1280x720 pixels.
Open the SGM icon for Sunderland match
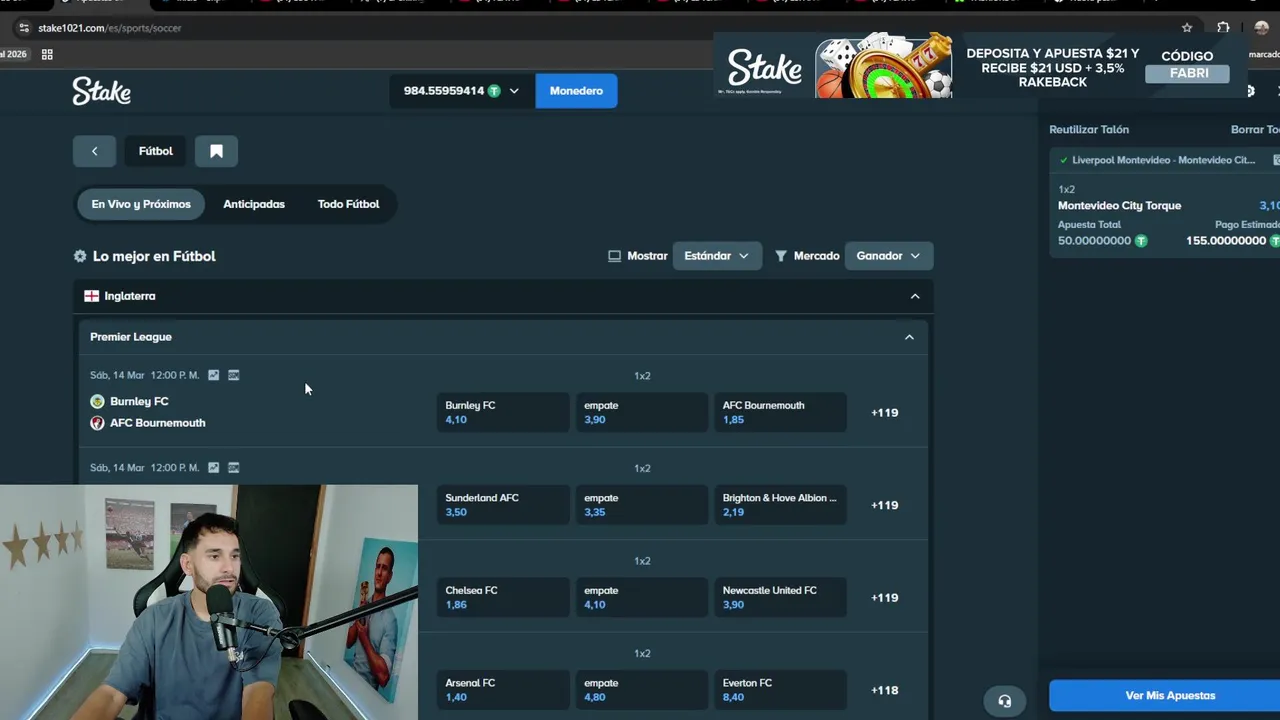(233, 467)
